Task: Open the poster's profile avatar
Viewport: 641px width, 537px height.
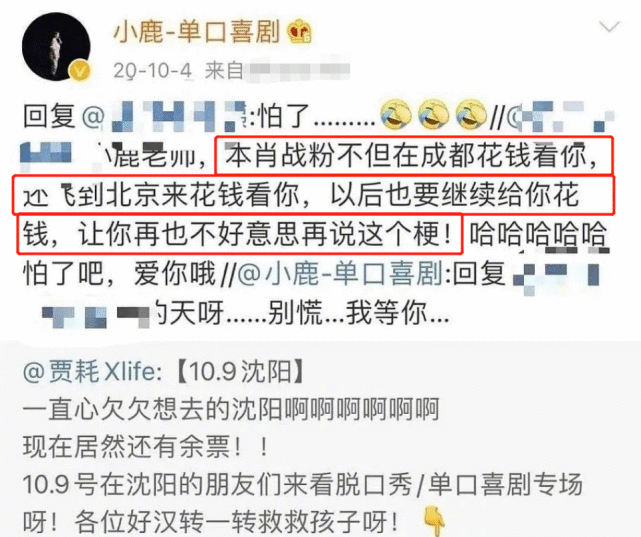Action: pos(56,47)
